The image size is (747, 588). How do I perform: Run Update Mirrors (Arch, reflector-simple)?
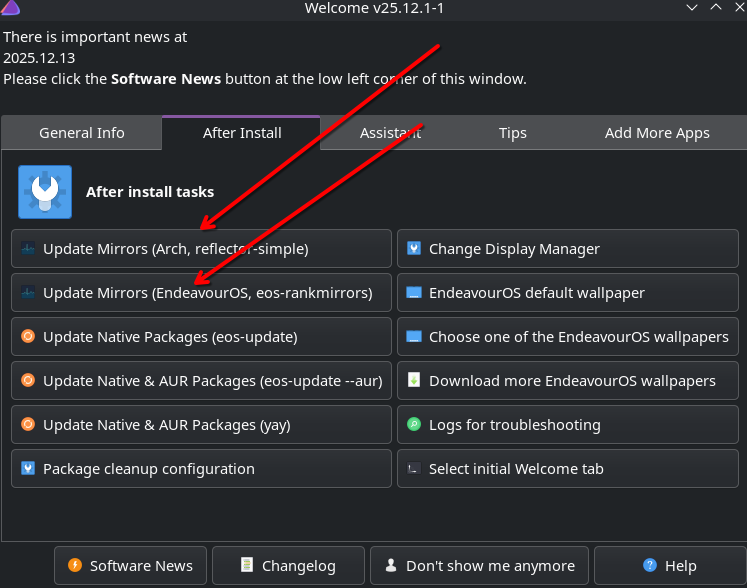201,249
